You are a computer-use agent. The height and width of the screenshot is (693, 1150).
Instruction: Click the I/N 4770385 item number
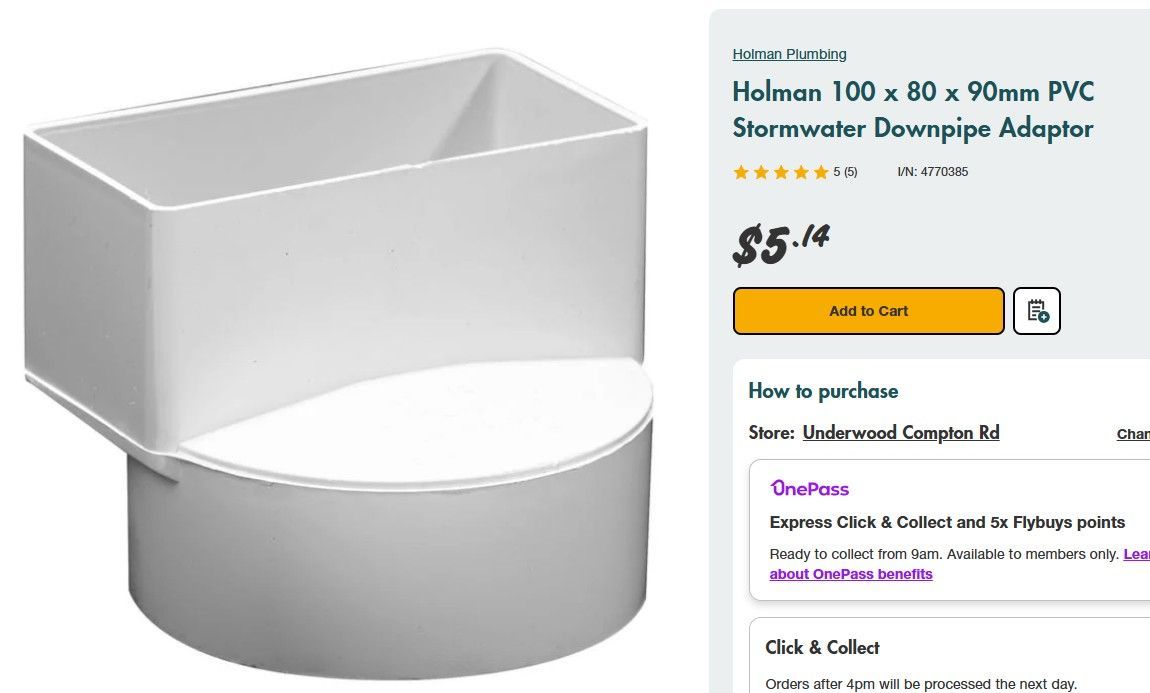(x=931, y=172)
